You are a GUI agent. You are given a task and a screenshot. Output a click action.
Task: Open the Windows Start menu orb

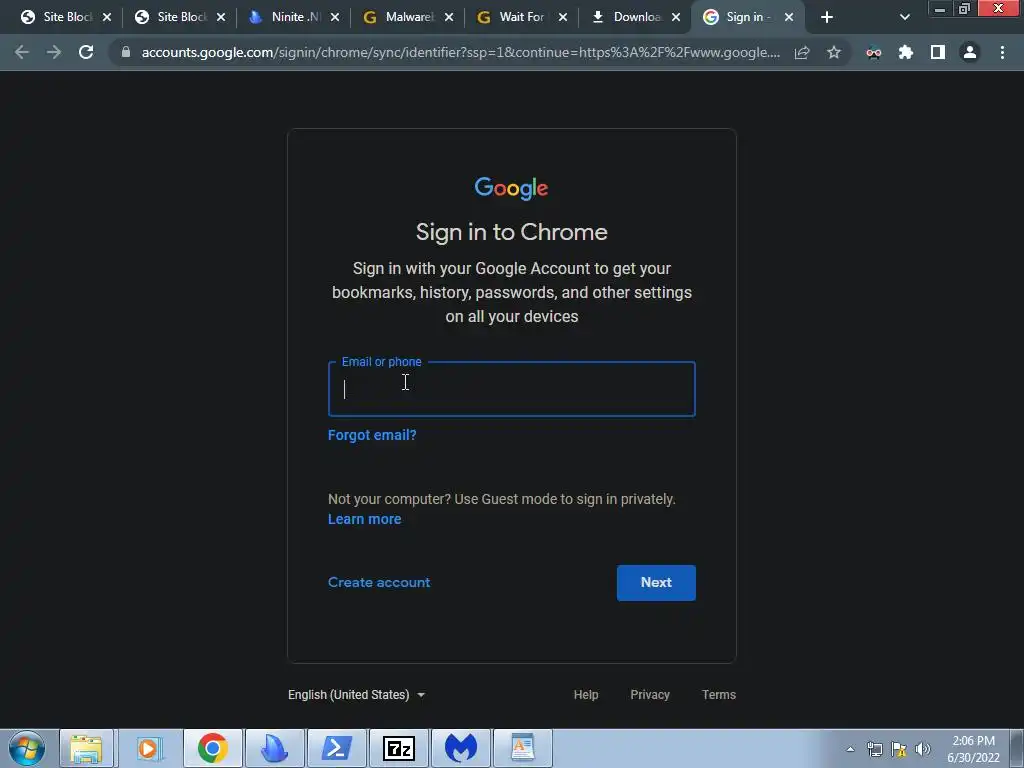coord(27,748)
